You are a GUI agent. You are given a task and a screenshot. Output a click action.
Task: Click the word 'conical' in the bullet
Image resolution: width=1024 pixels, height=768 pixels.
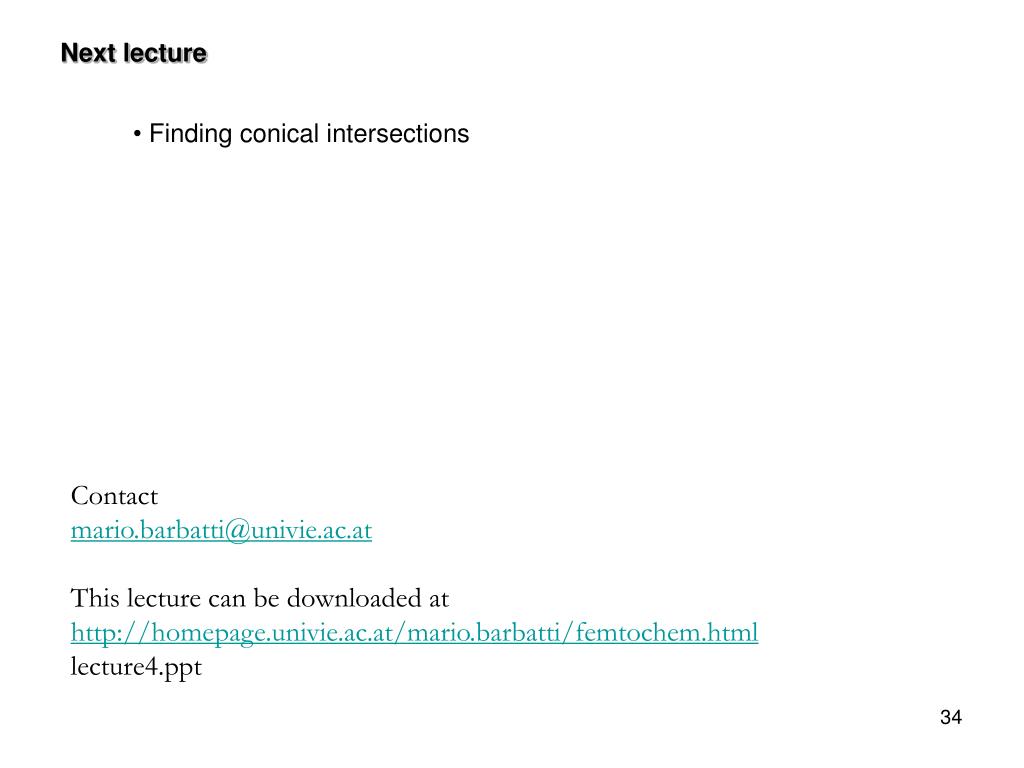279,133
